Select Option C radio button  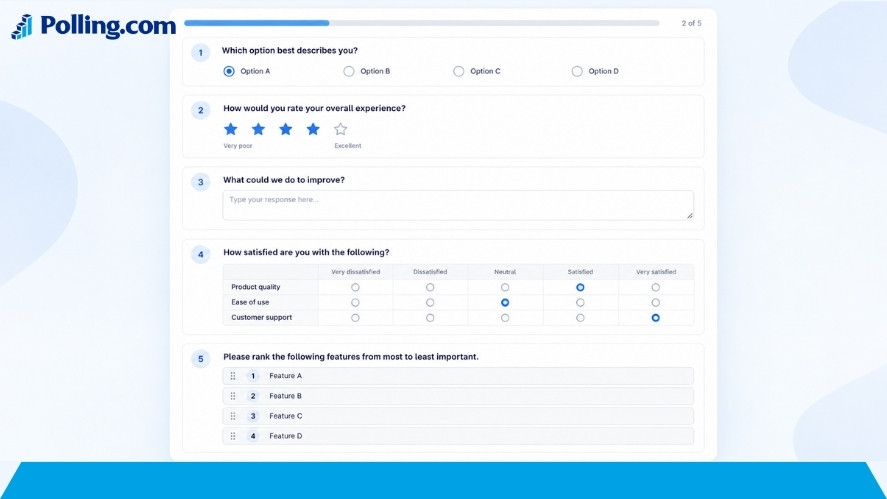click(458, 71)
